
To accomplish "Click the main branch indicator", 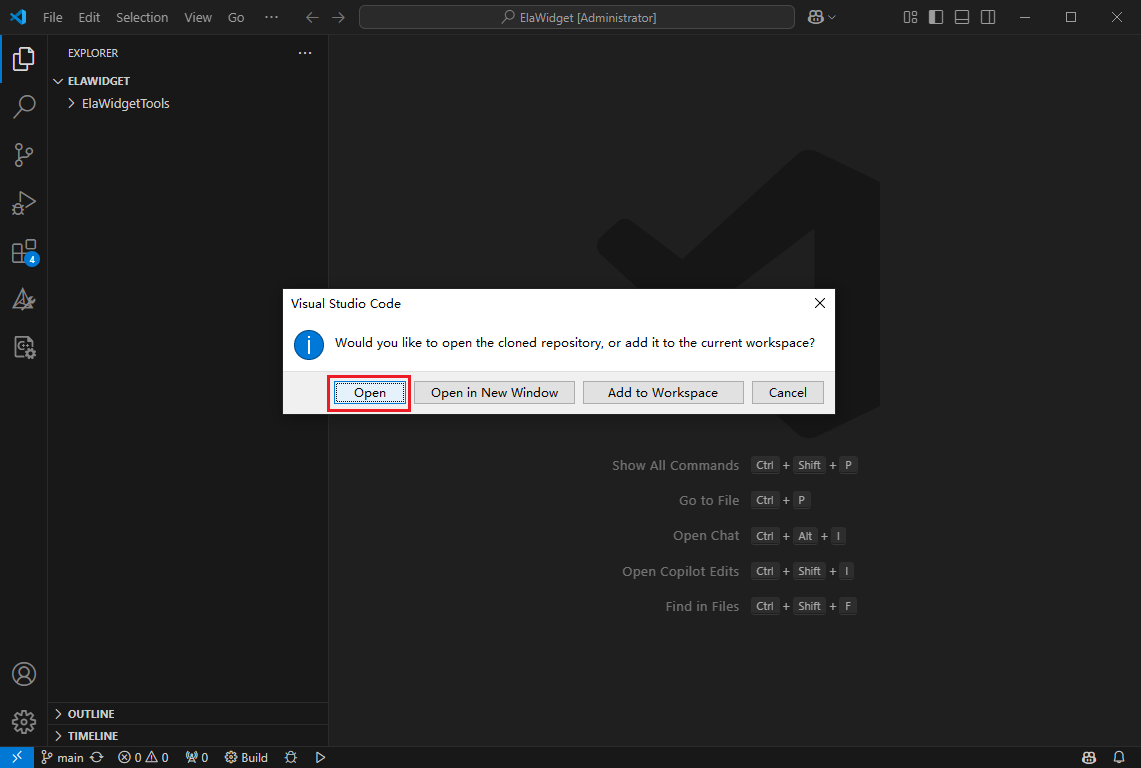I will [x=62, y=757].
